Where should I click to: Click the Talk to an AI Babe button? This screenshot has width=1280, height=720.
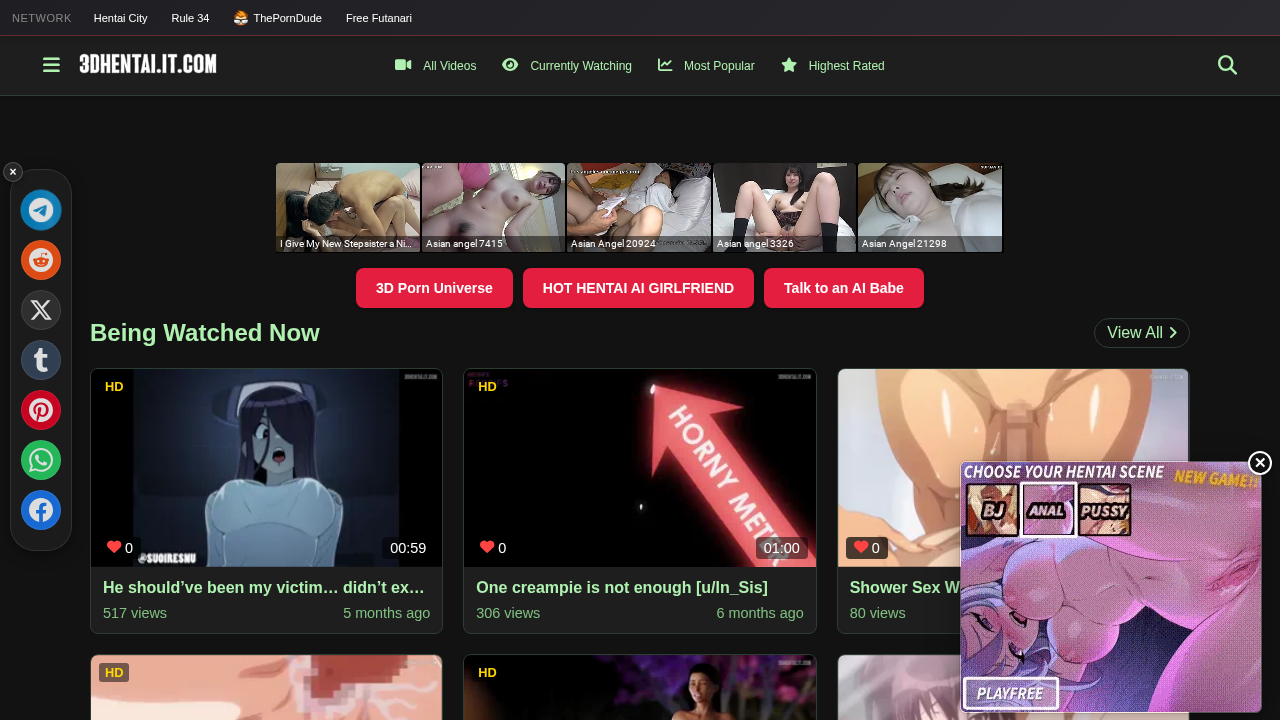(844, 288)
